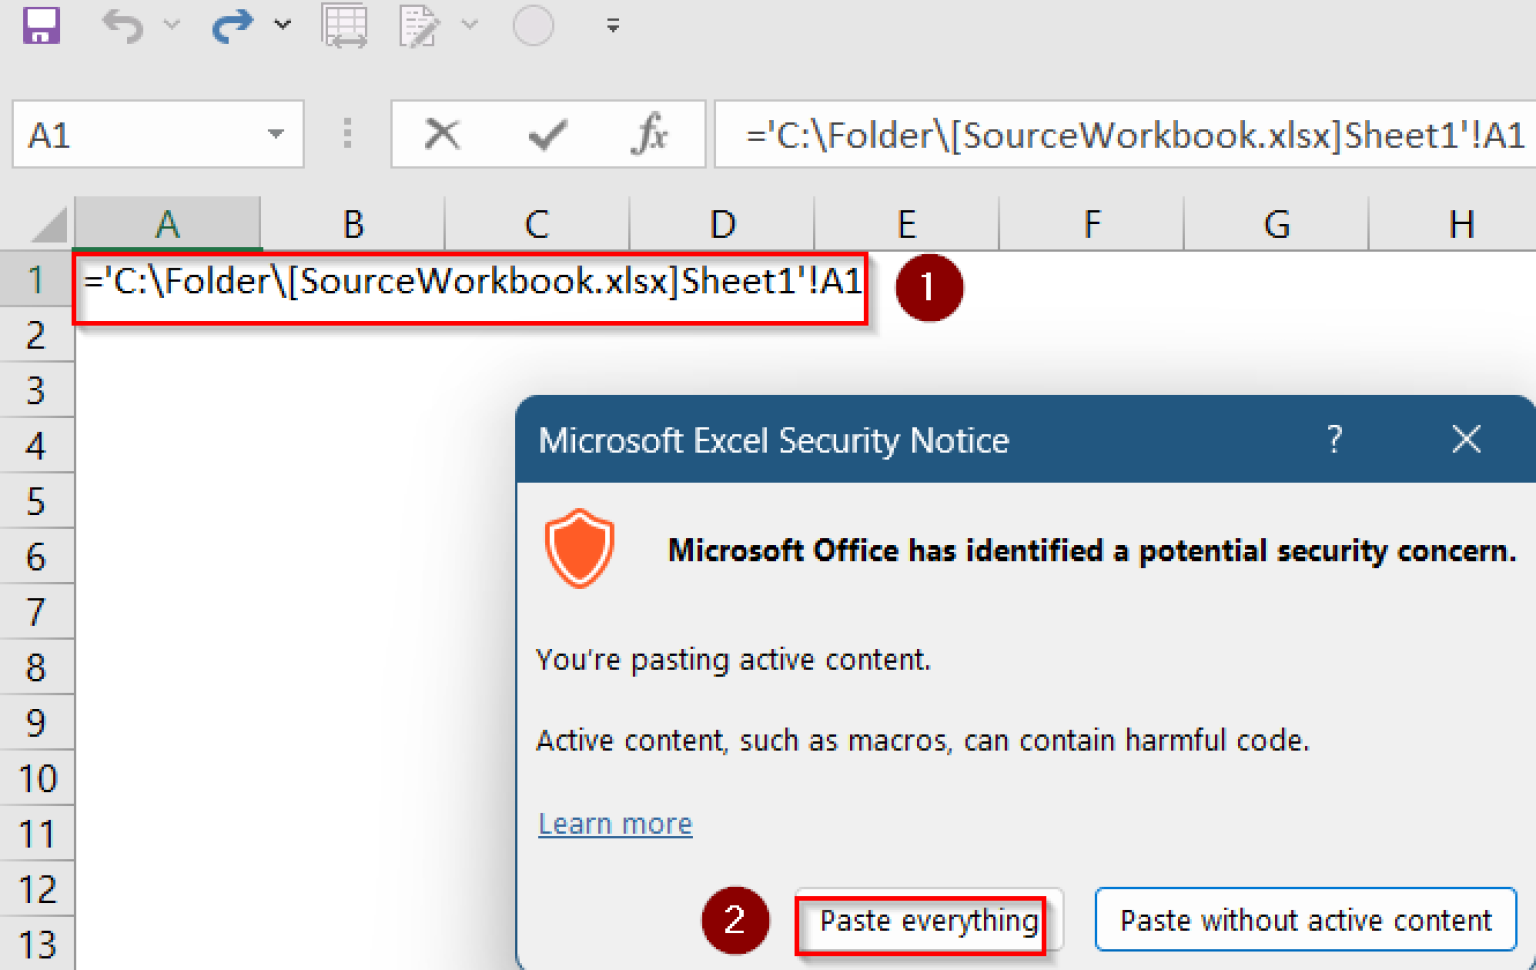Click the Enter checkmark in the formula bar

546,133
